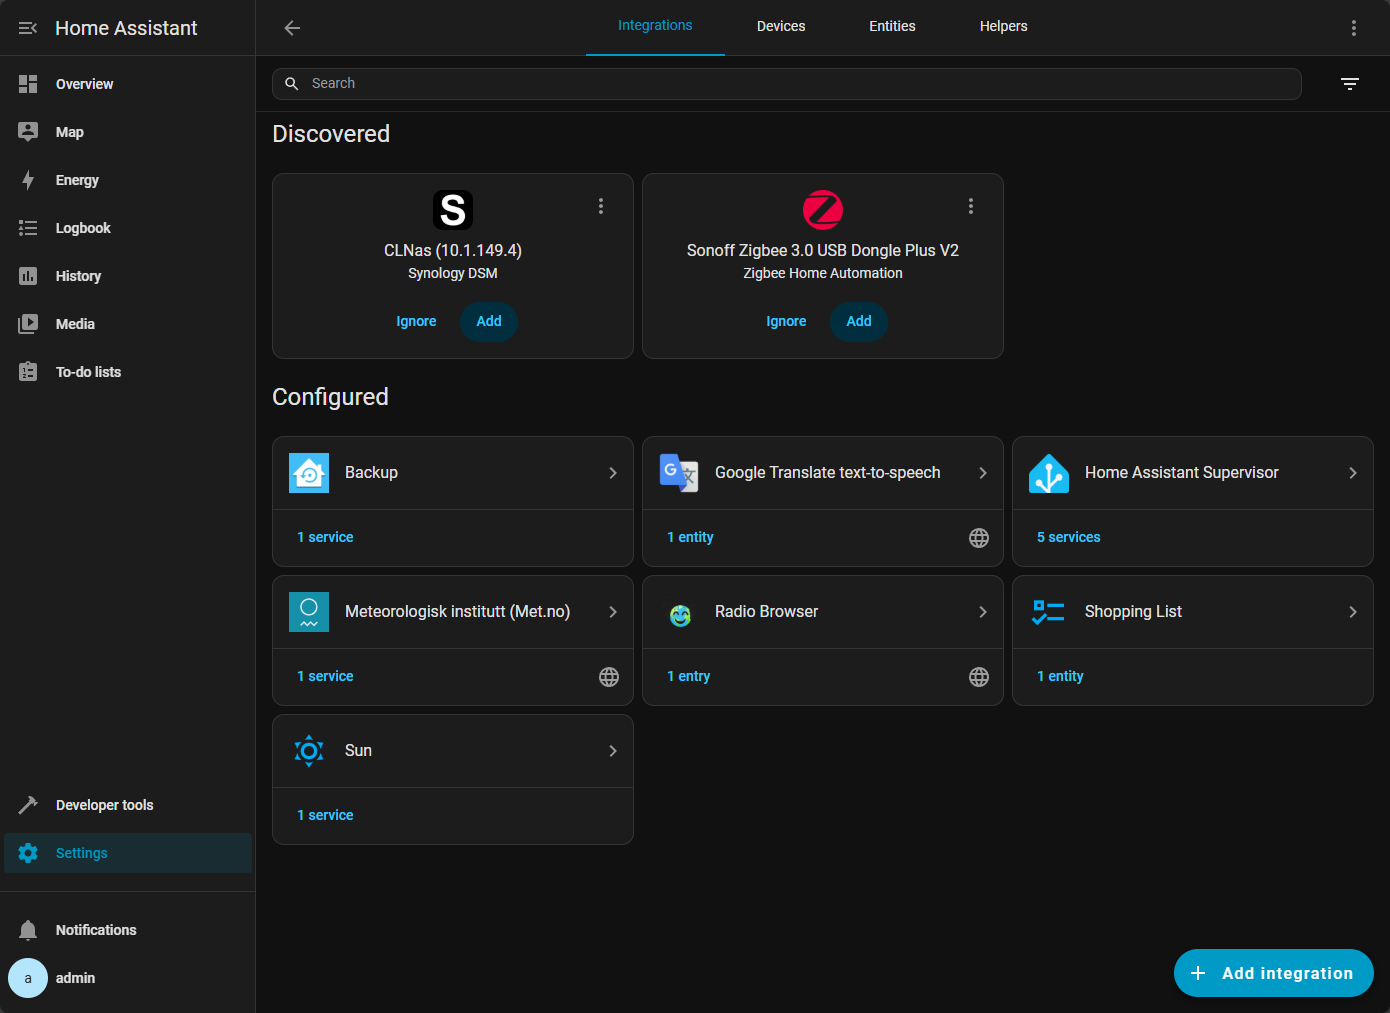1390x1013 pixels.
Task: Switch to the Helpers tab
Action: click(1003, 27)
